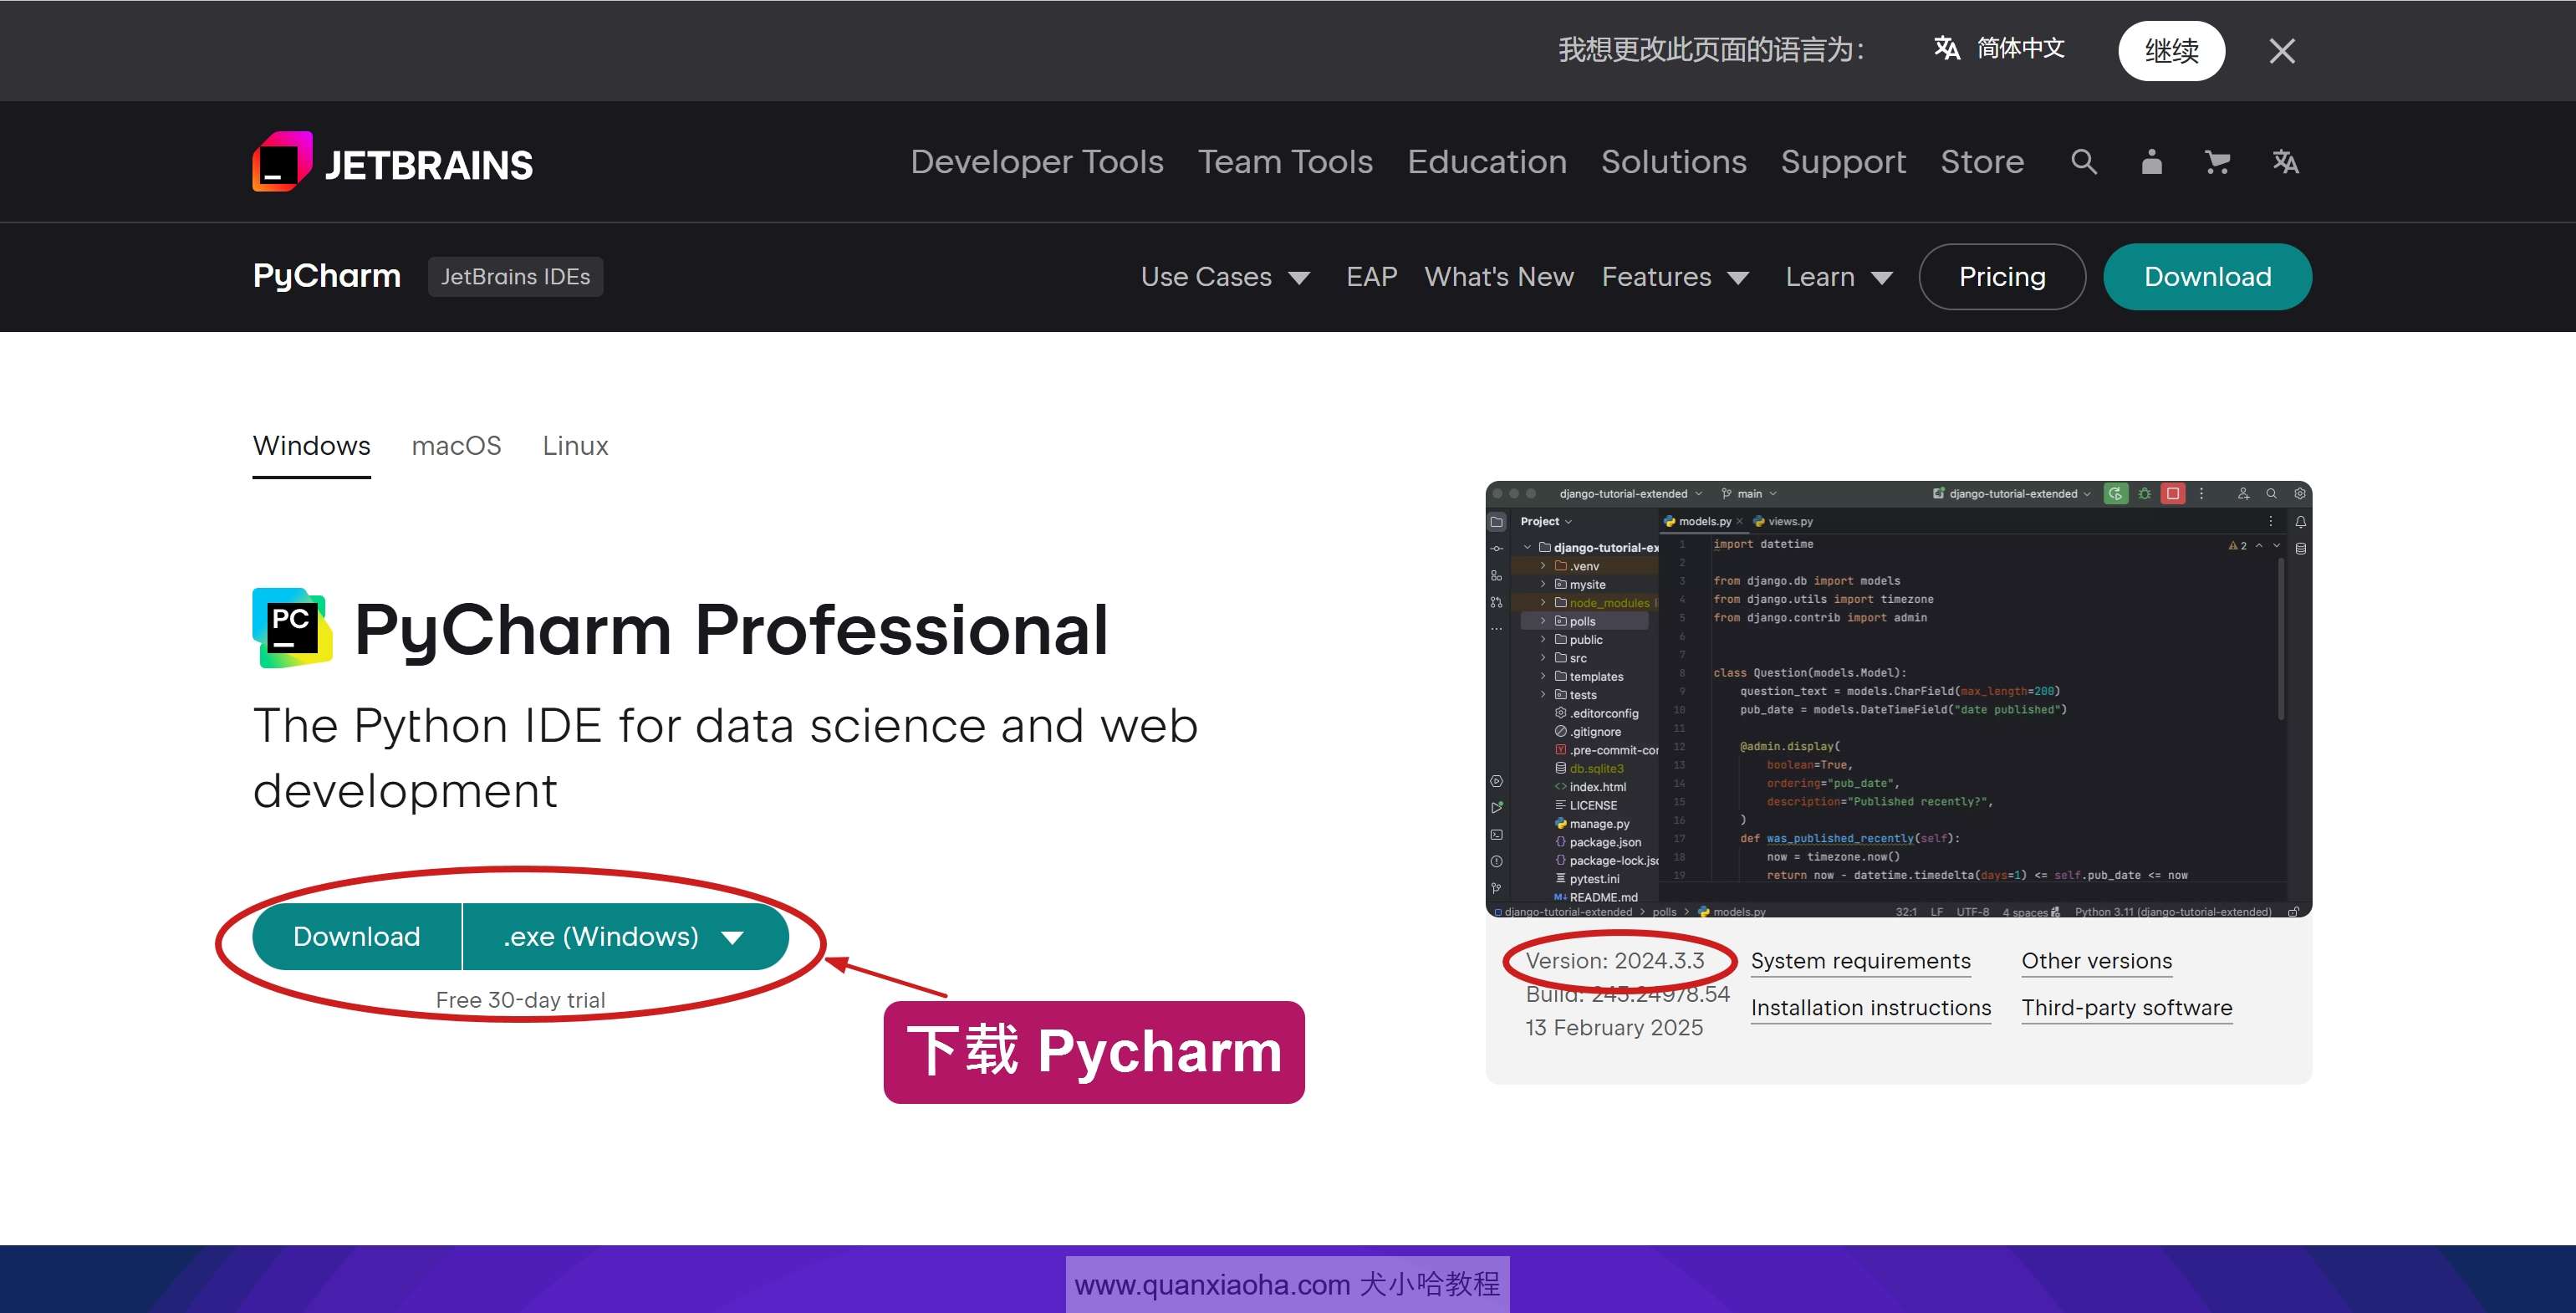Click the 'Version: 2024.3.3' text
The image size is (2576, 1313).
(1614, 961)
